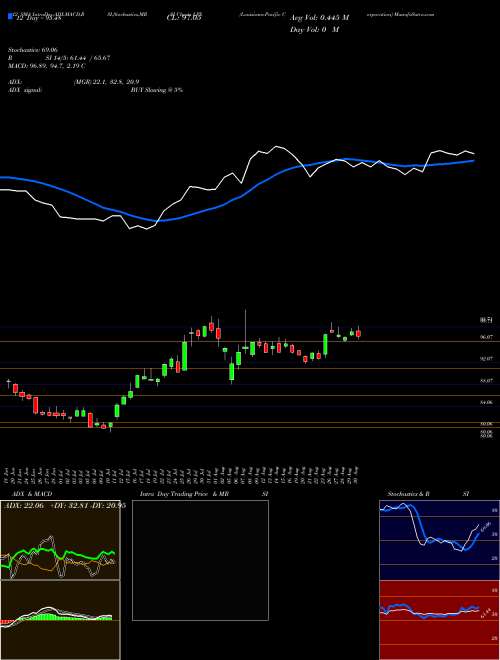Open the red RSI sub-chart

(x=439, y=620)
